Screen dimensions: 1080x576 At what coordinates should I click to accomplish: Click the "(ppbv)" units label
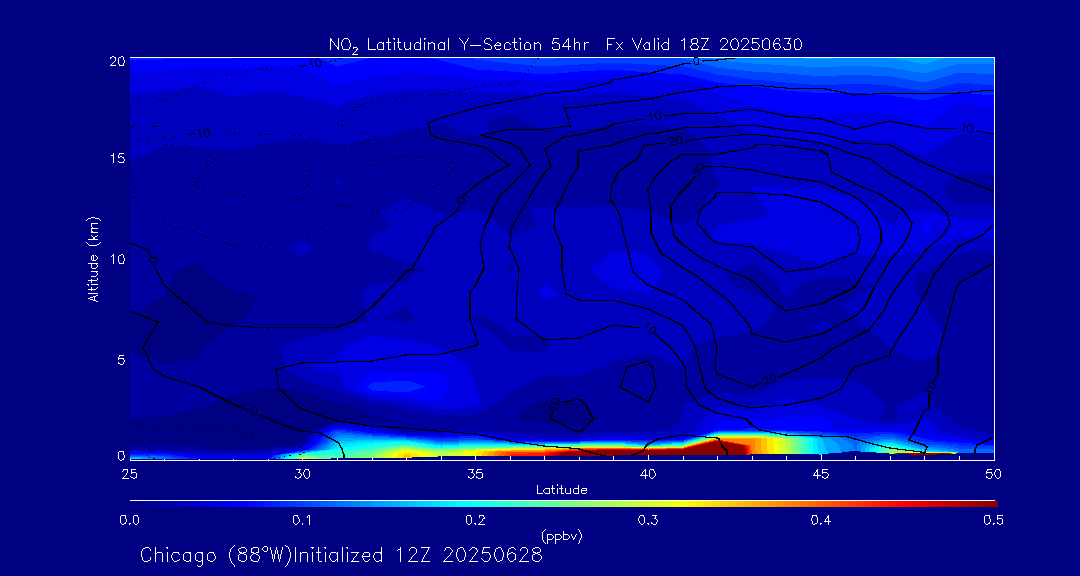click(x=561, y=537)
